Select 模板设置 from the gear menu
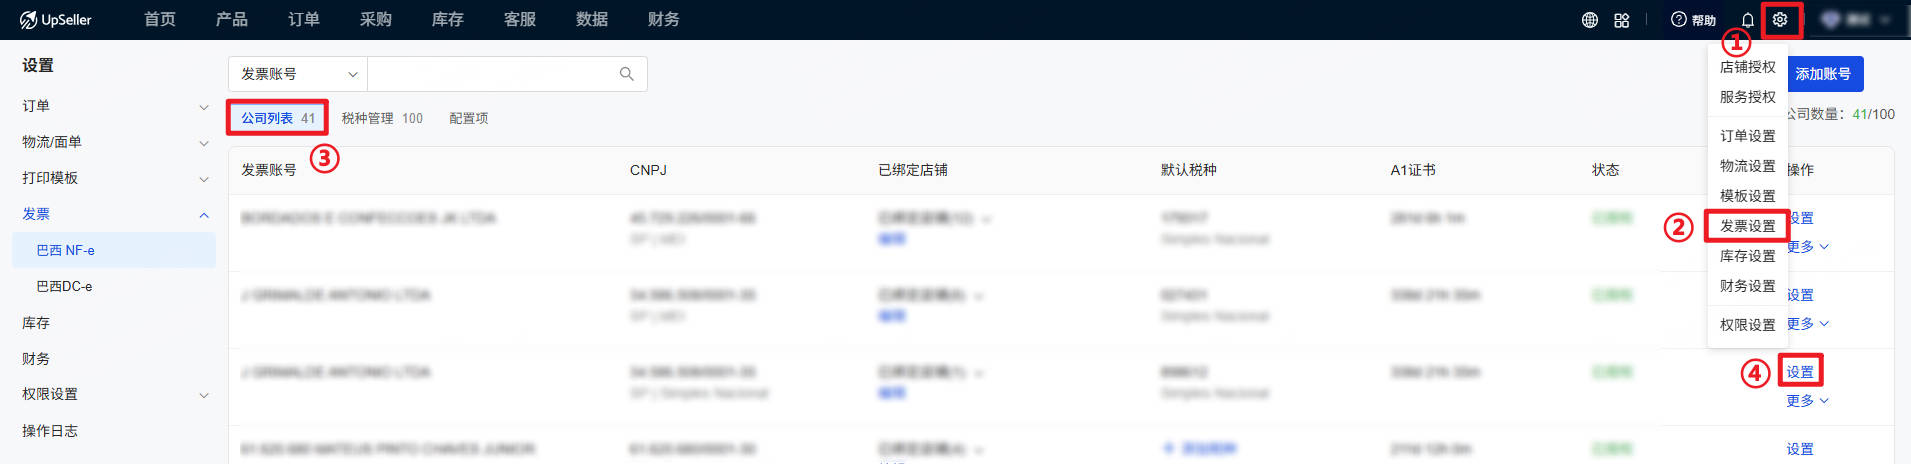This screenshot has width=1911, height=464. (x=1748, y=196)
